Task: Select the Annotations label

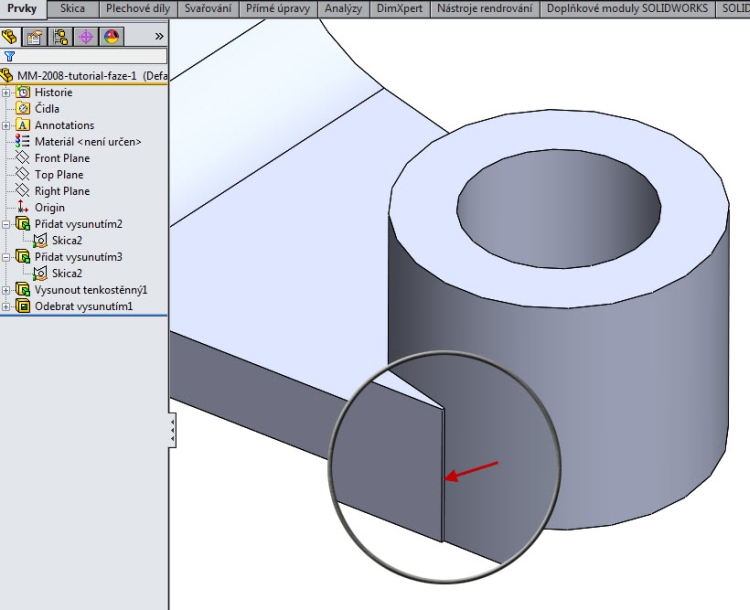Action: pyautogui.click(x=65, y=125)
